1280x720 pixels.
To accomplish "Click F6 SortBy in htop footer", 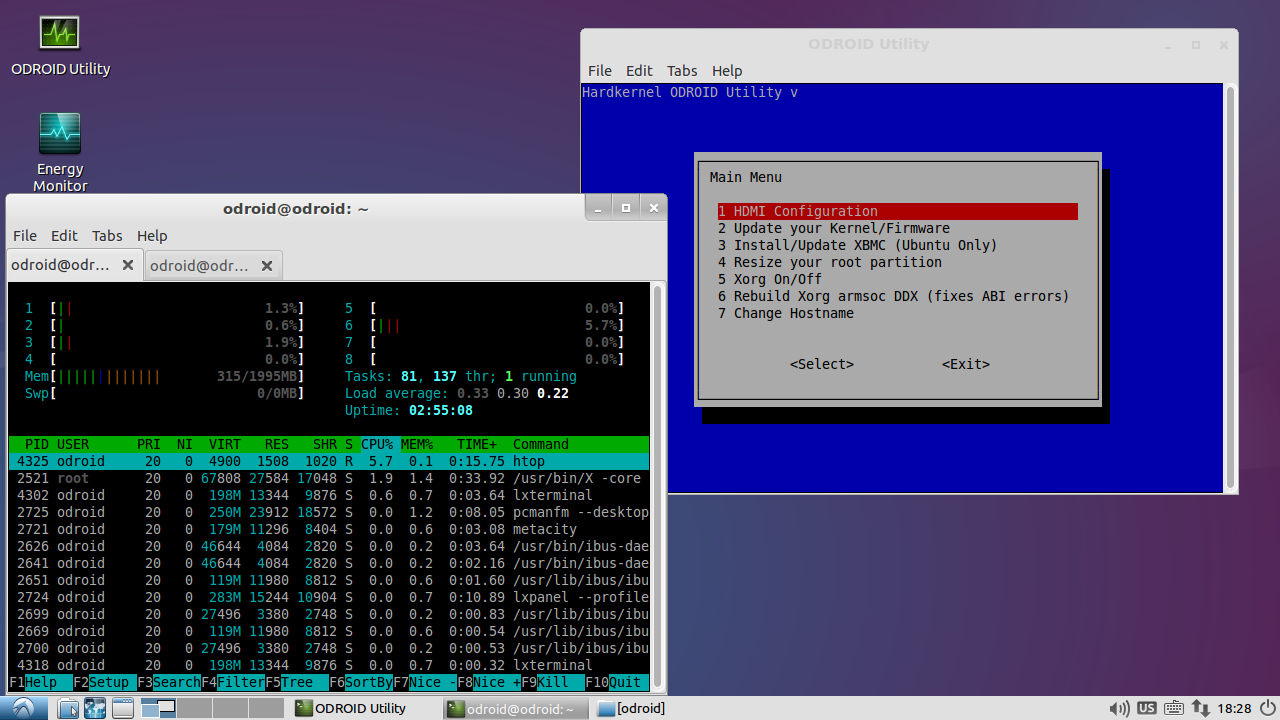I will click(x=361, y=682).
